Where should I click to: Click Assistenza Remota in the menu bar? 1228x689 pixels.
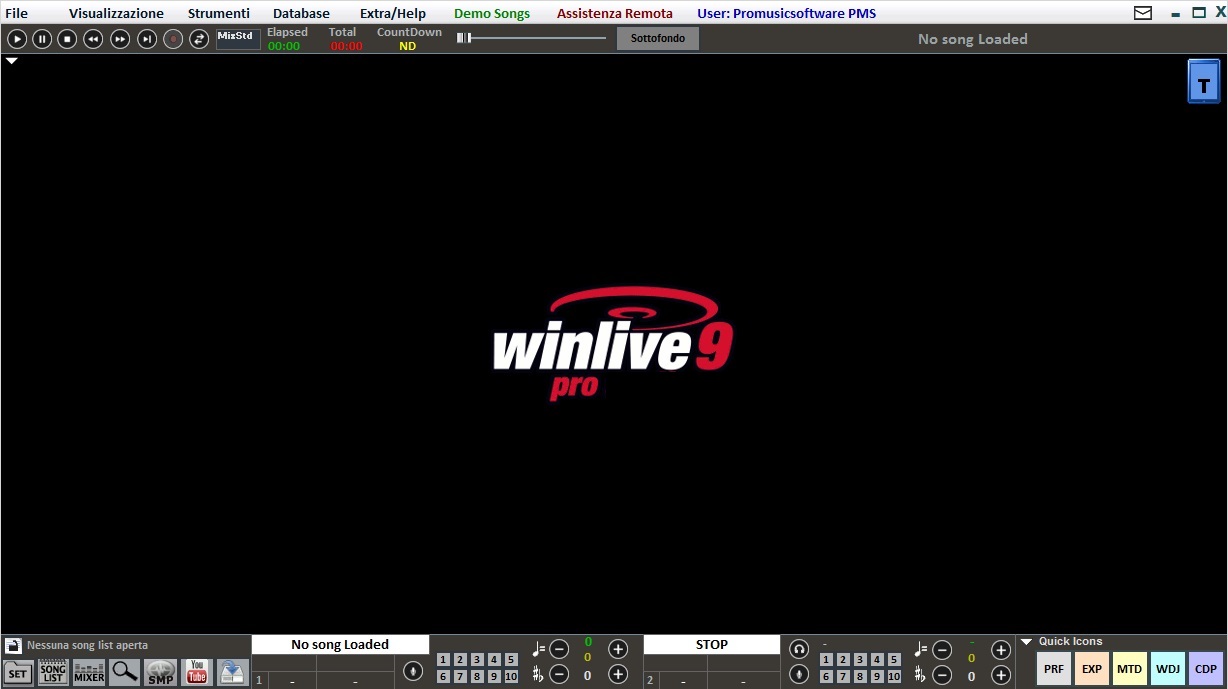pos(615,13)
